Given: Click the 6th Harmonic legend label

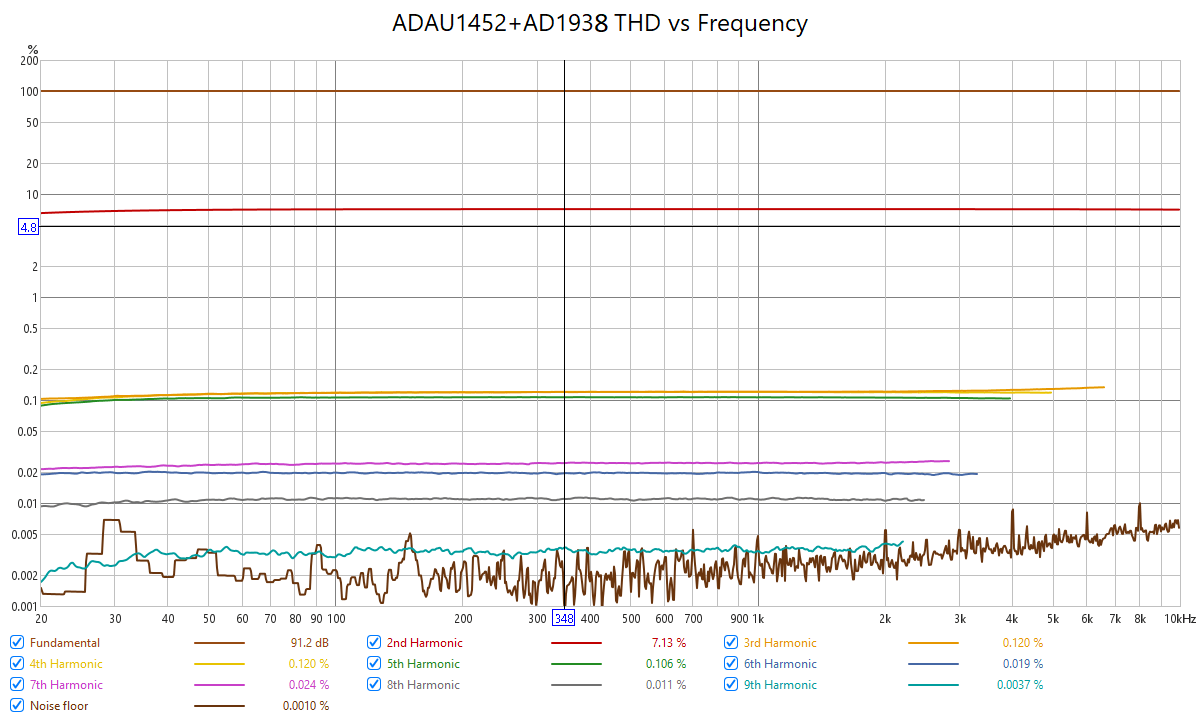Looking at the screenshot, I should coord(780,664).
